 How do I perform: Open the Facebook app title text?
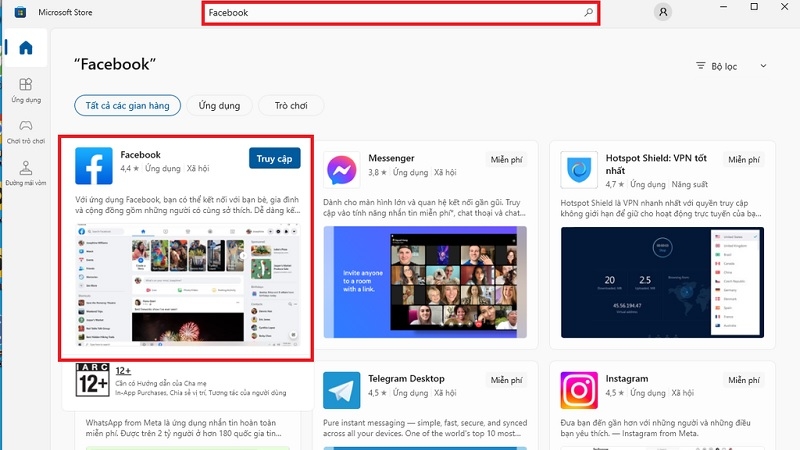(x=140, y=155)
